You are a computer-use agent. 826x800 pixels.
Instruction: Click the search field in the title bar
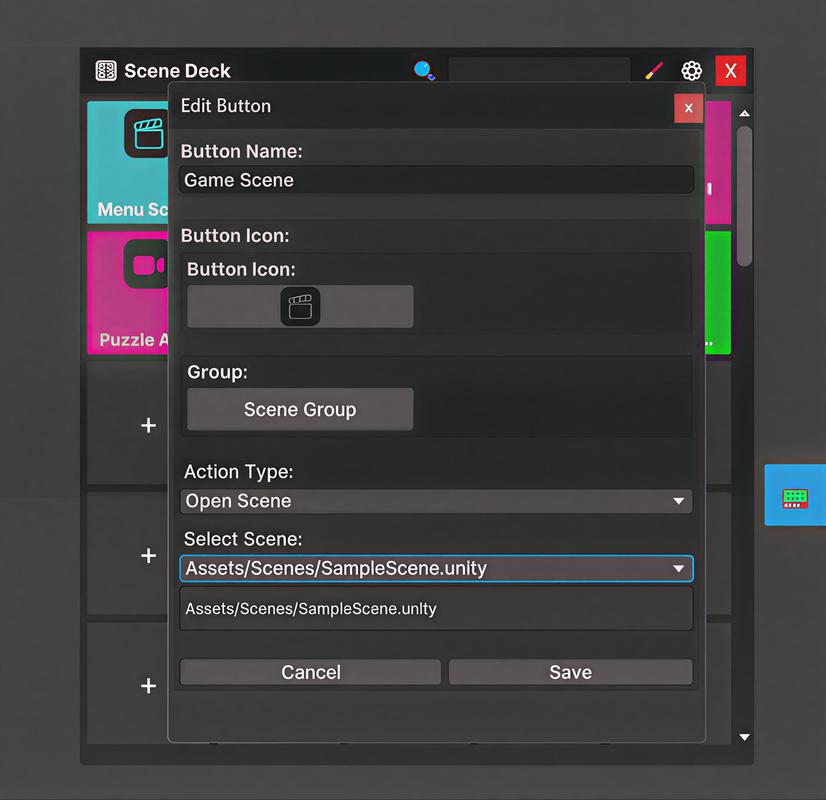pos(540,70)
